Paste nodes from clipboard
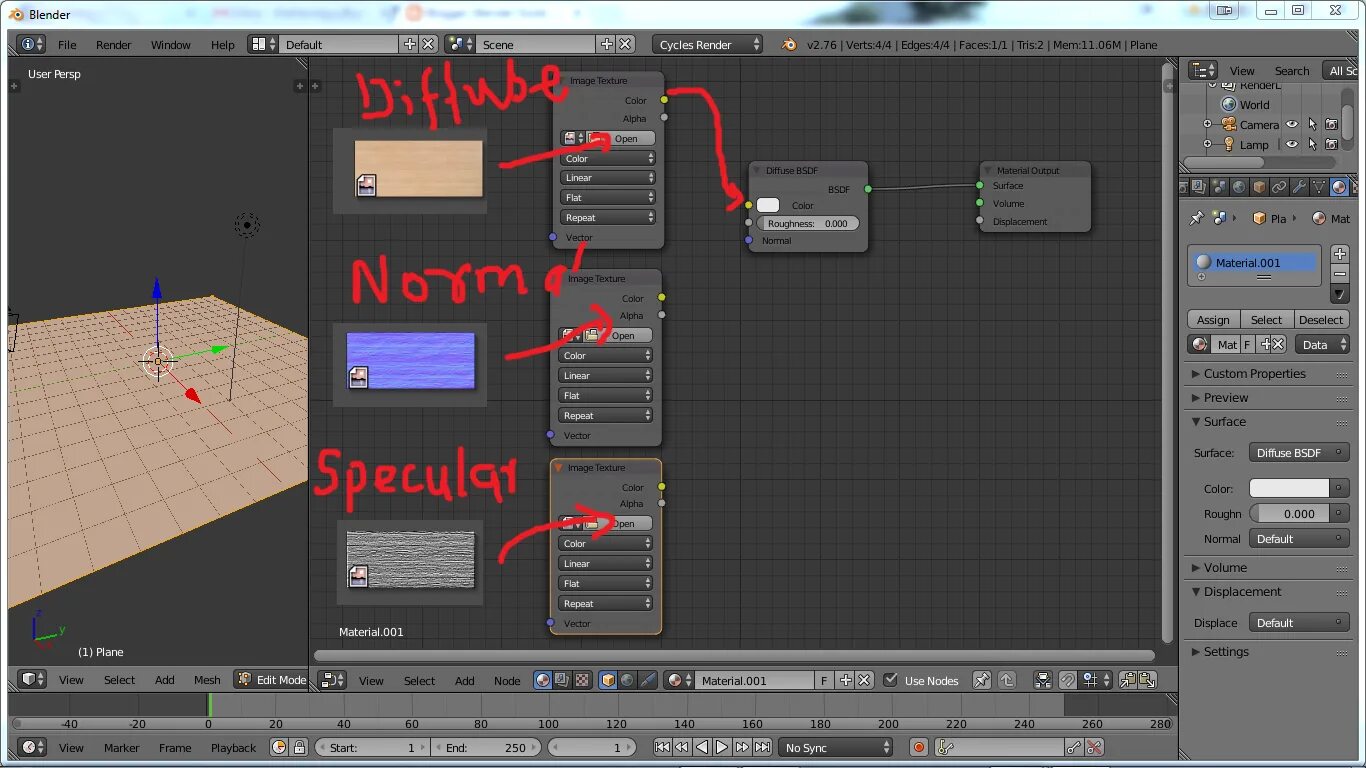The height and width of the screenshot is (768, 1366). point(1148,680)
